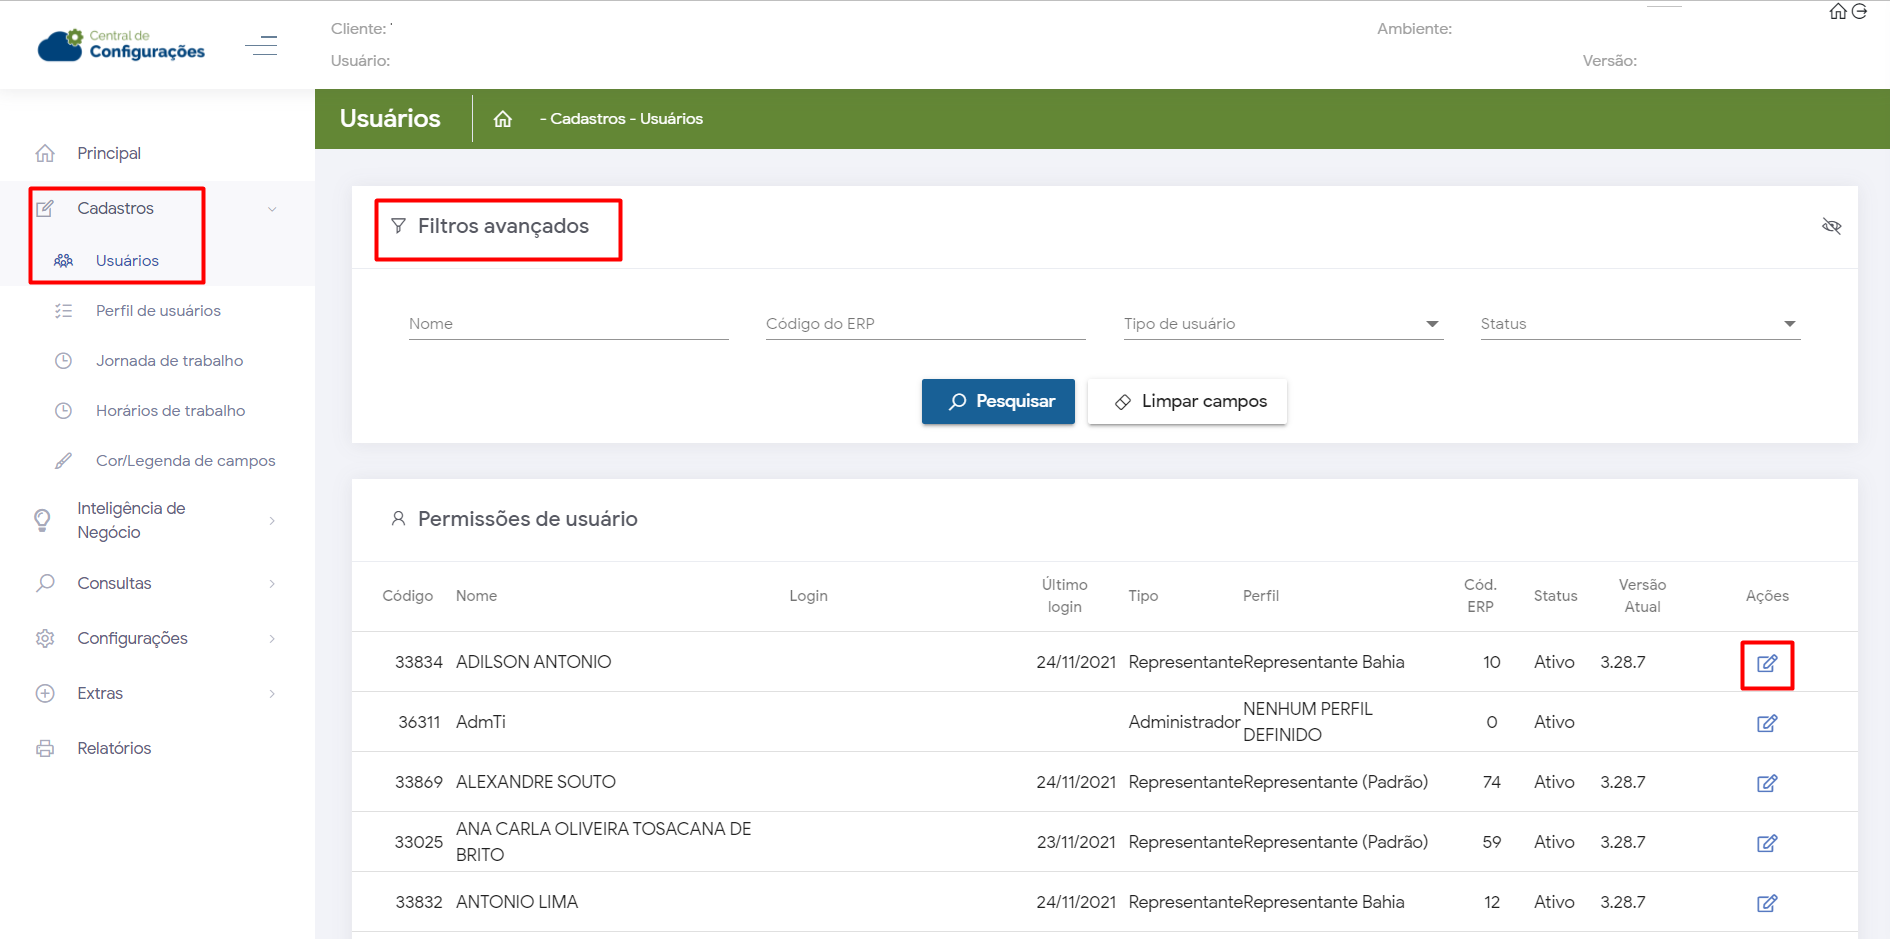Open the Status filter dropdown
The height and width of the screenshot is (939, 1890).
coord(1640,324)
